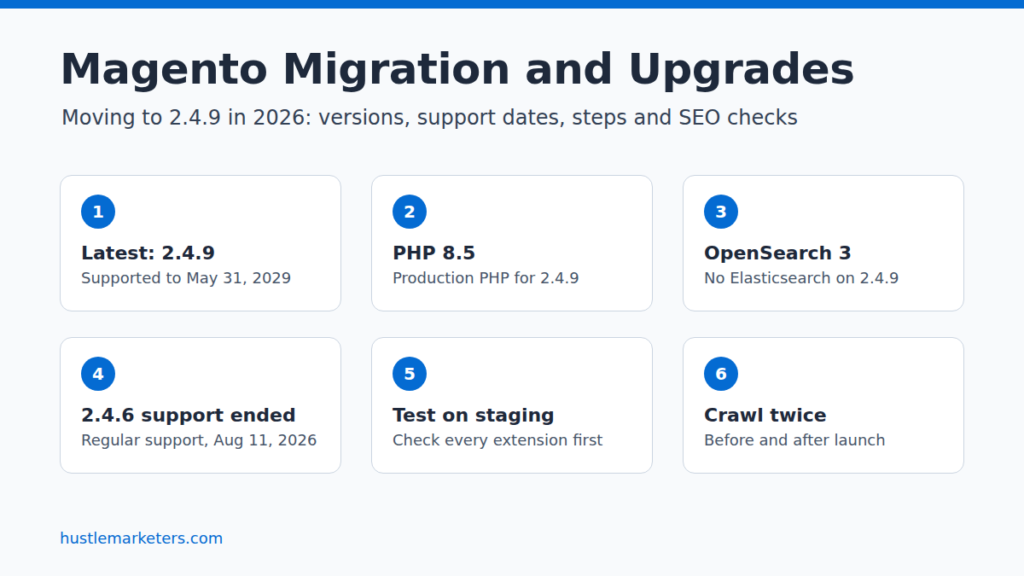
Task: Click 'Before and after launch' text
Action: [794, 440]
